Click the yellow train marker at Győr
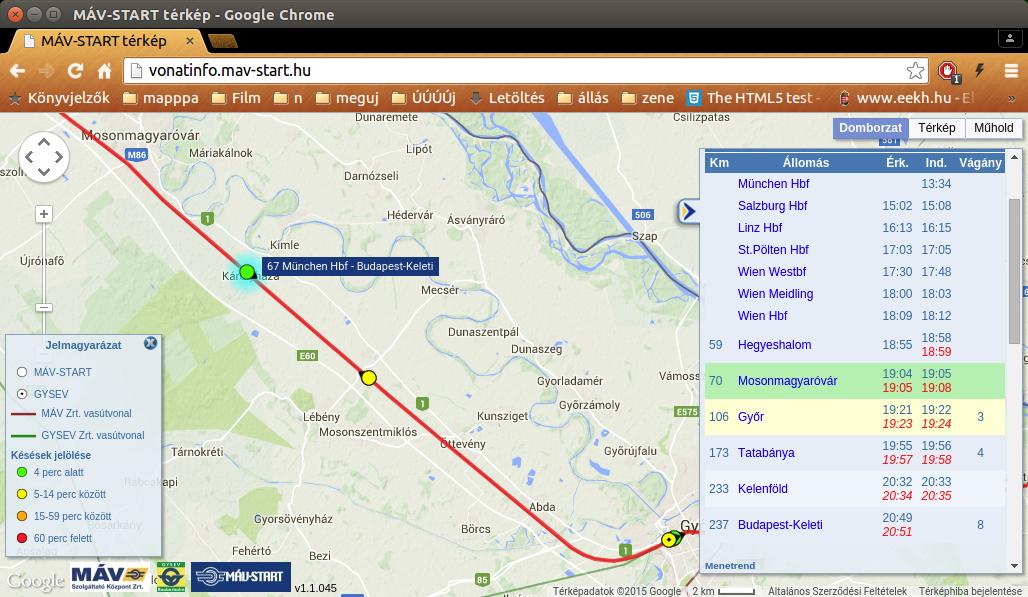 pyautogui.click(x=669, y=540)
